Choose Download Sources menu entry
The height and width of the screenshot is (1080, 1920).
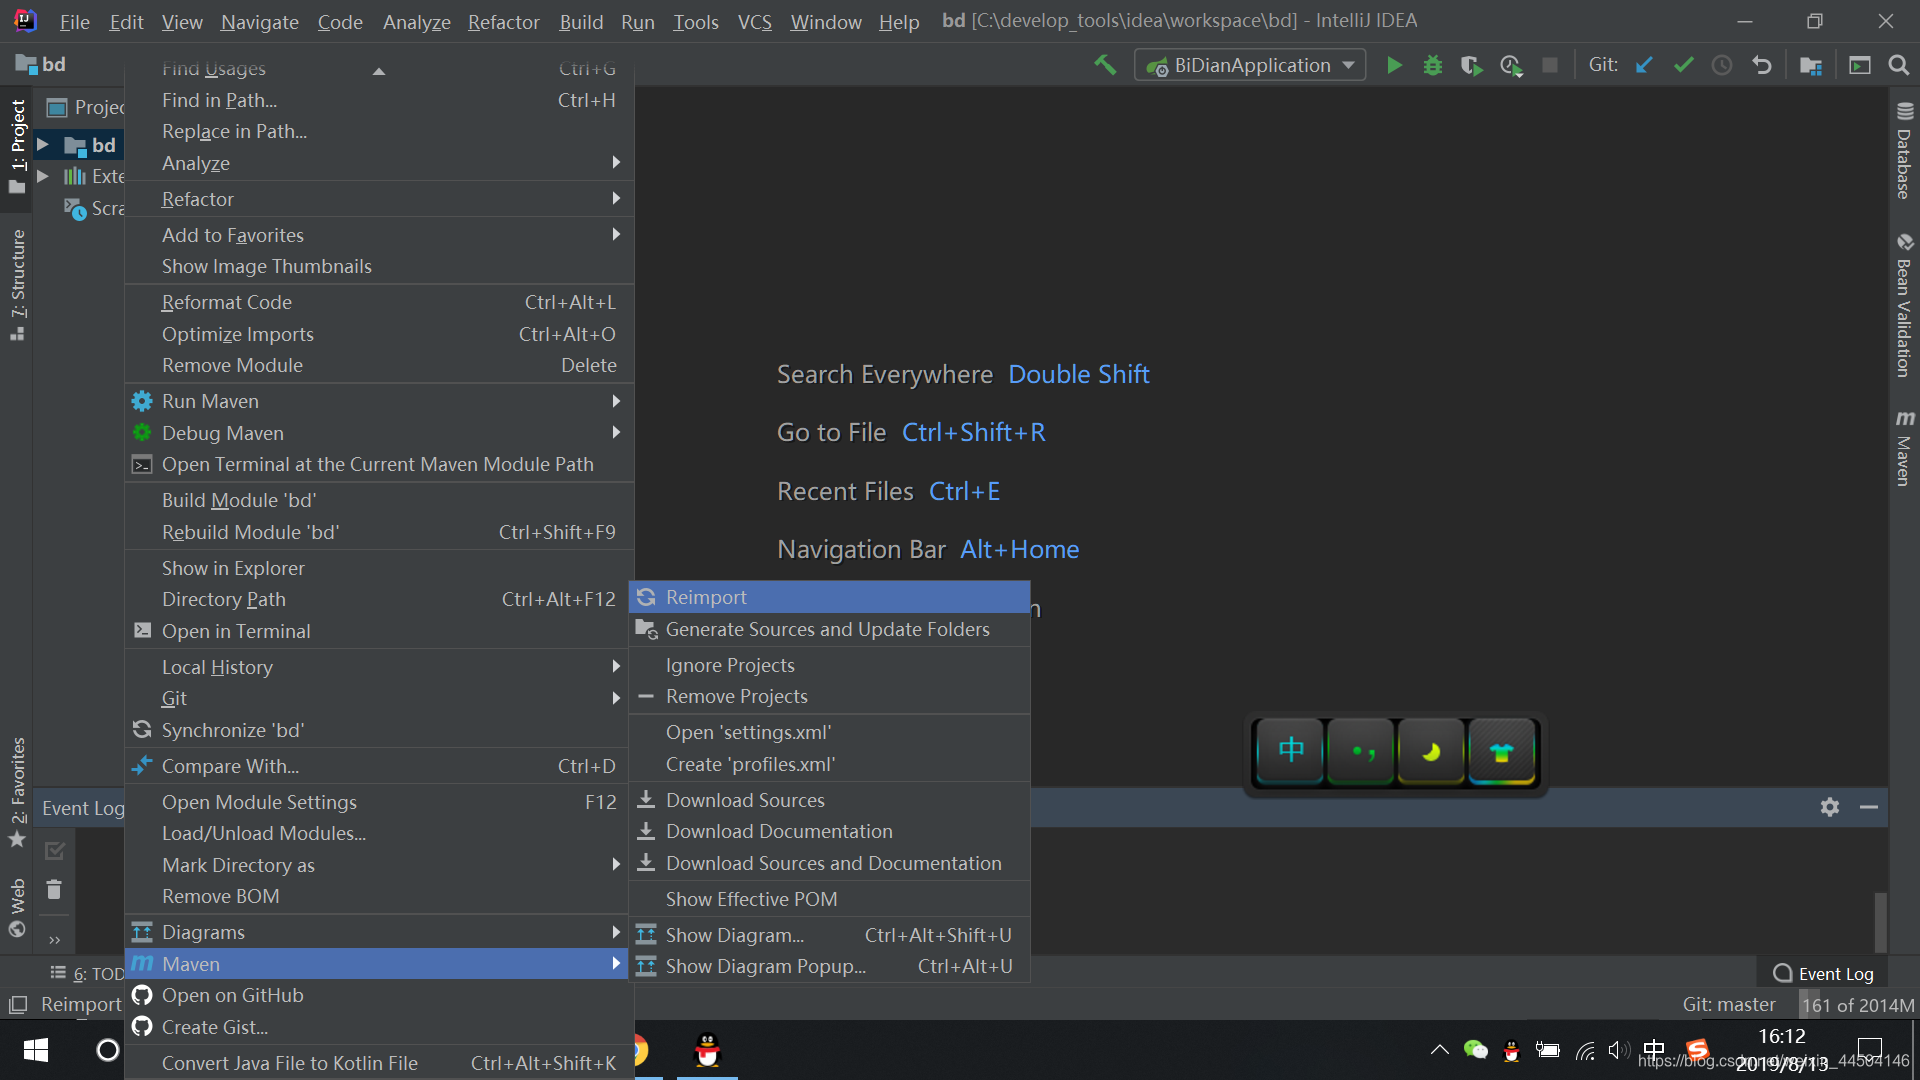pos(829,800)
